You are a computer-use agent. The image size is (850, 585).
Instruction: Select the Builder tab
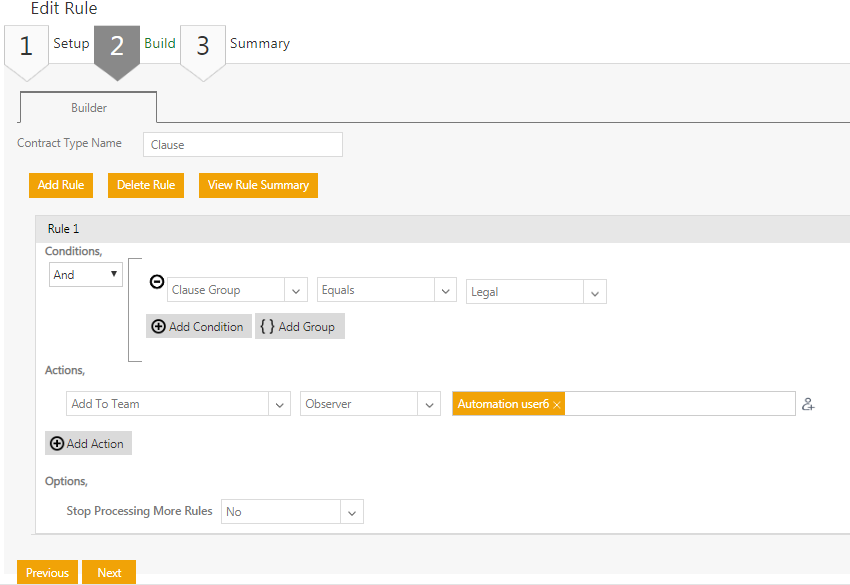point(89,108)
